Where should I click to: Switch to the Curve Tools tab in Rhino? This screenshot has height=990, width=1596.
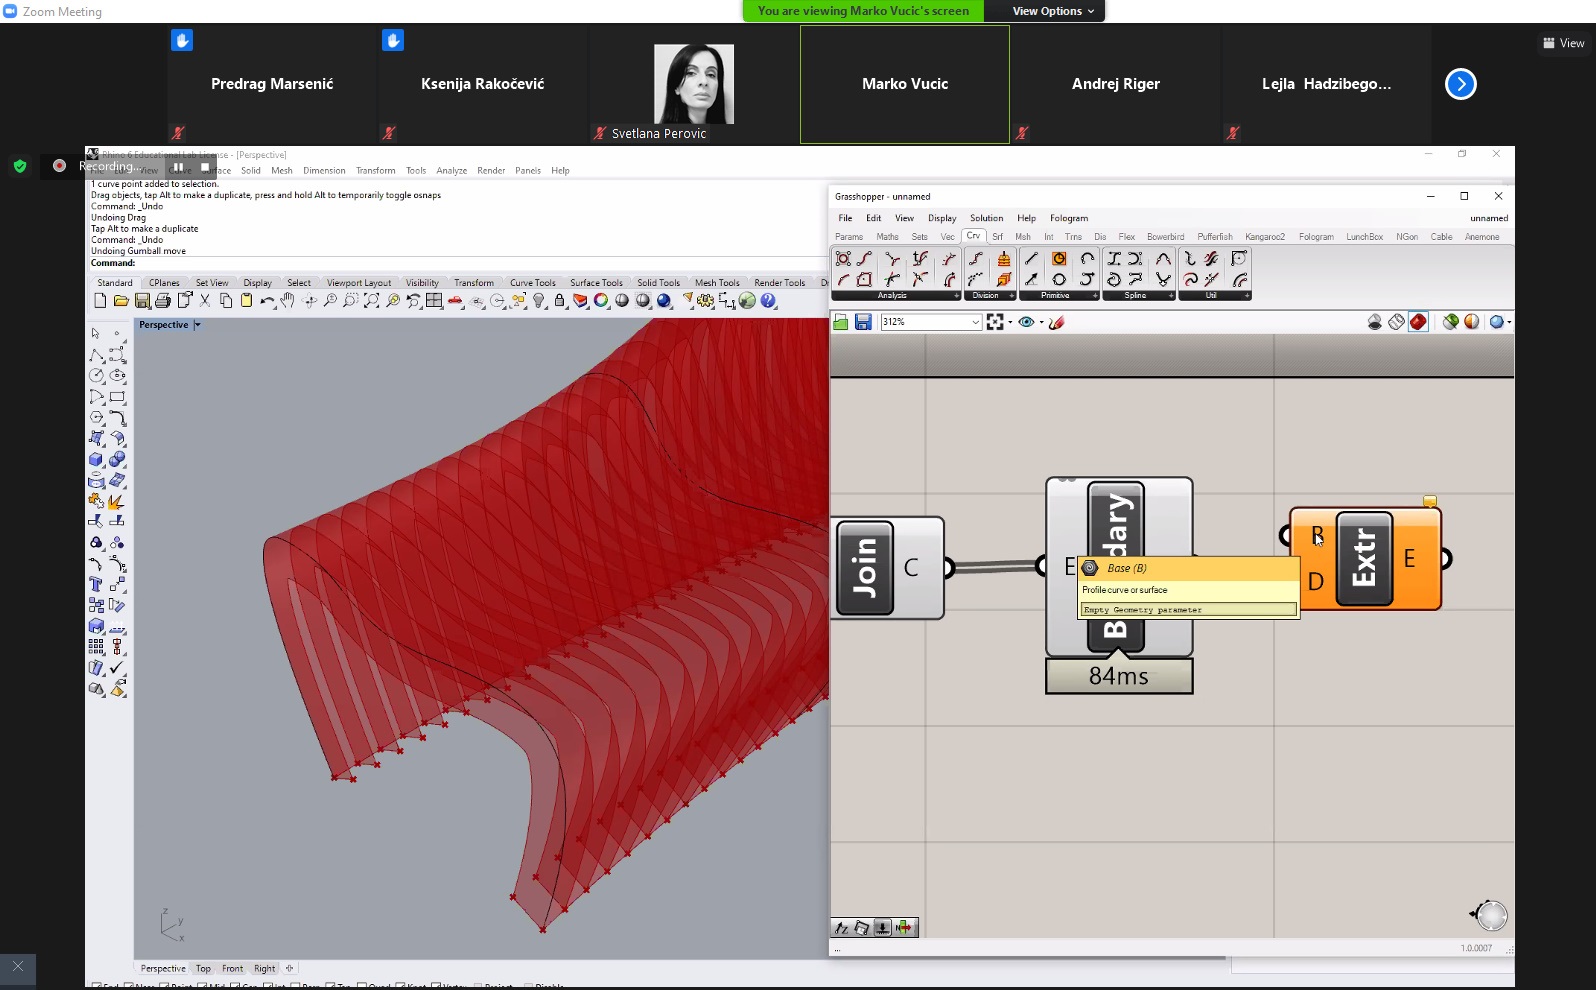(x=532, y=283)
